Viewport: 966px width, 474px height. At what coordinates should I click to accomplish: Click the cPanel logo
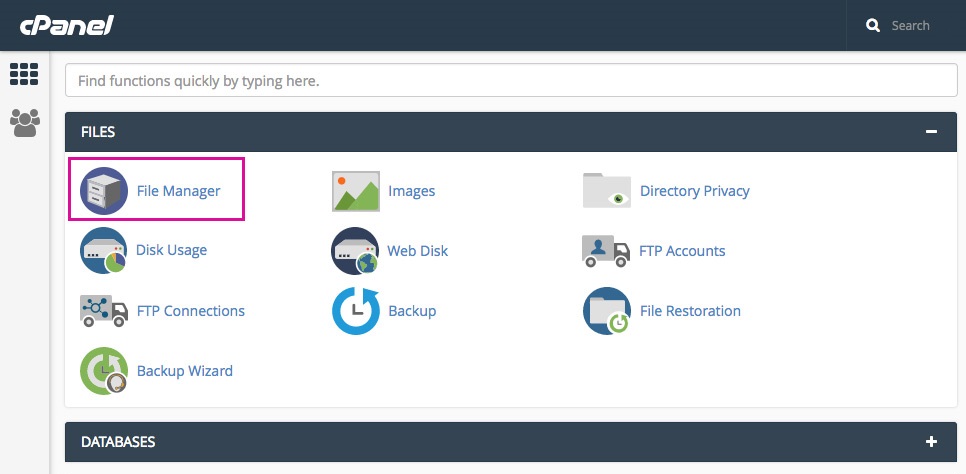click(x=67, y=25)
